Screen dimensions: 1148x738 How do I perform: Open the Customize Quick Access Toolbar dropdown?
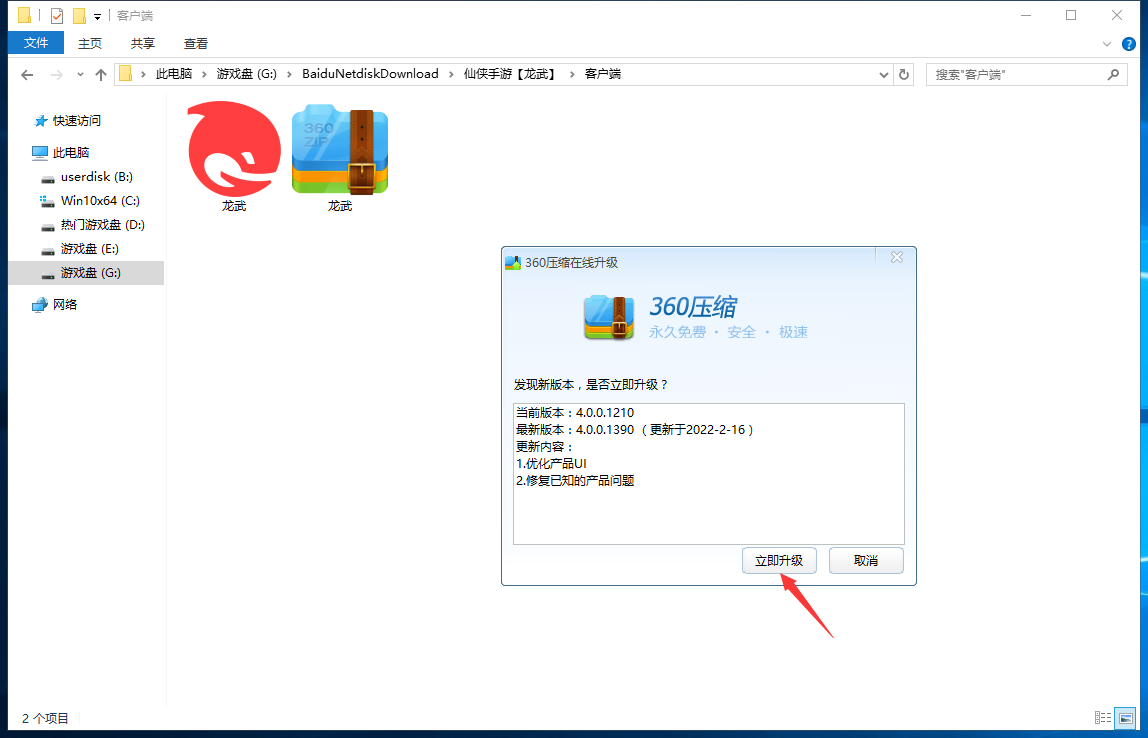click(97, 16)
